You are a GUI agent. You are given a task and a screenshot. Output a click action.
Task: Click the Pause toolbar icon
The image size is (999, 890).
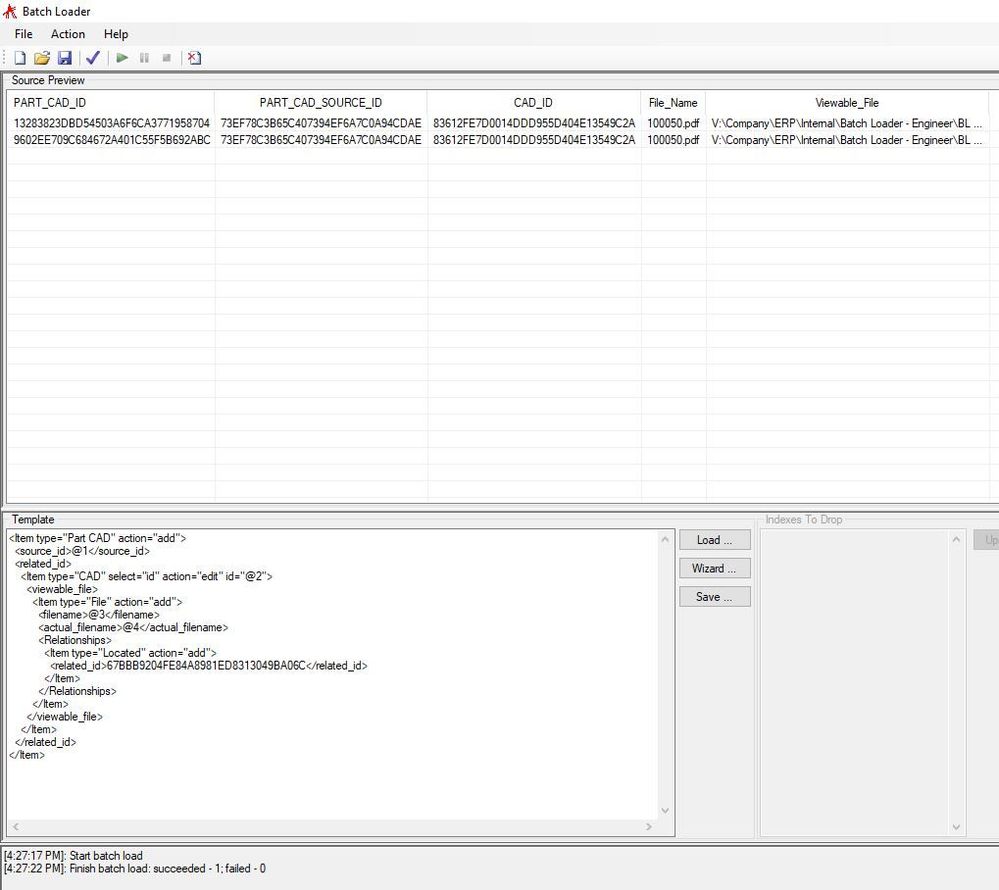[144, 58]
